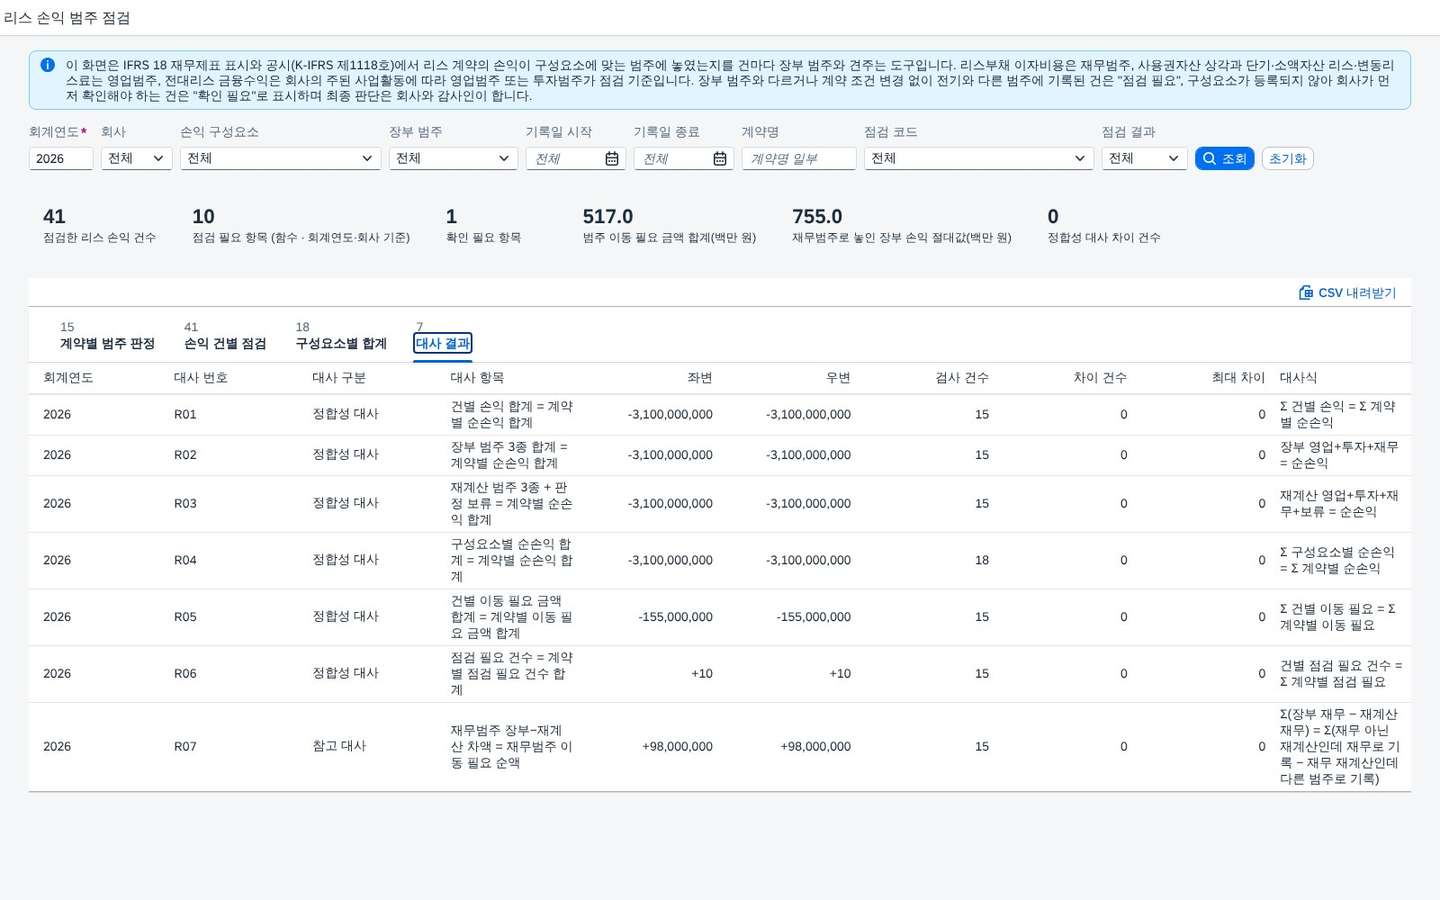Image resolution: width=1440 pixels, height=900 pixels.
Task: Click the 계약명 text input field
Action: point(799,158)
